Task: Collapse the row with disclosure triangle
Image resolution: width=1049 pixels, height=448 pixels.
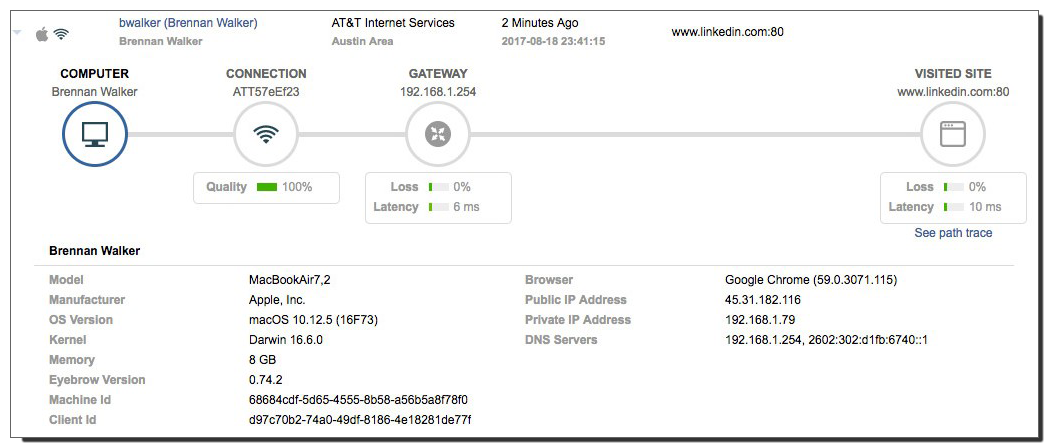Action: tap(17, 33)
